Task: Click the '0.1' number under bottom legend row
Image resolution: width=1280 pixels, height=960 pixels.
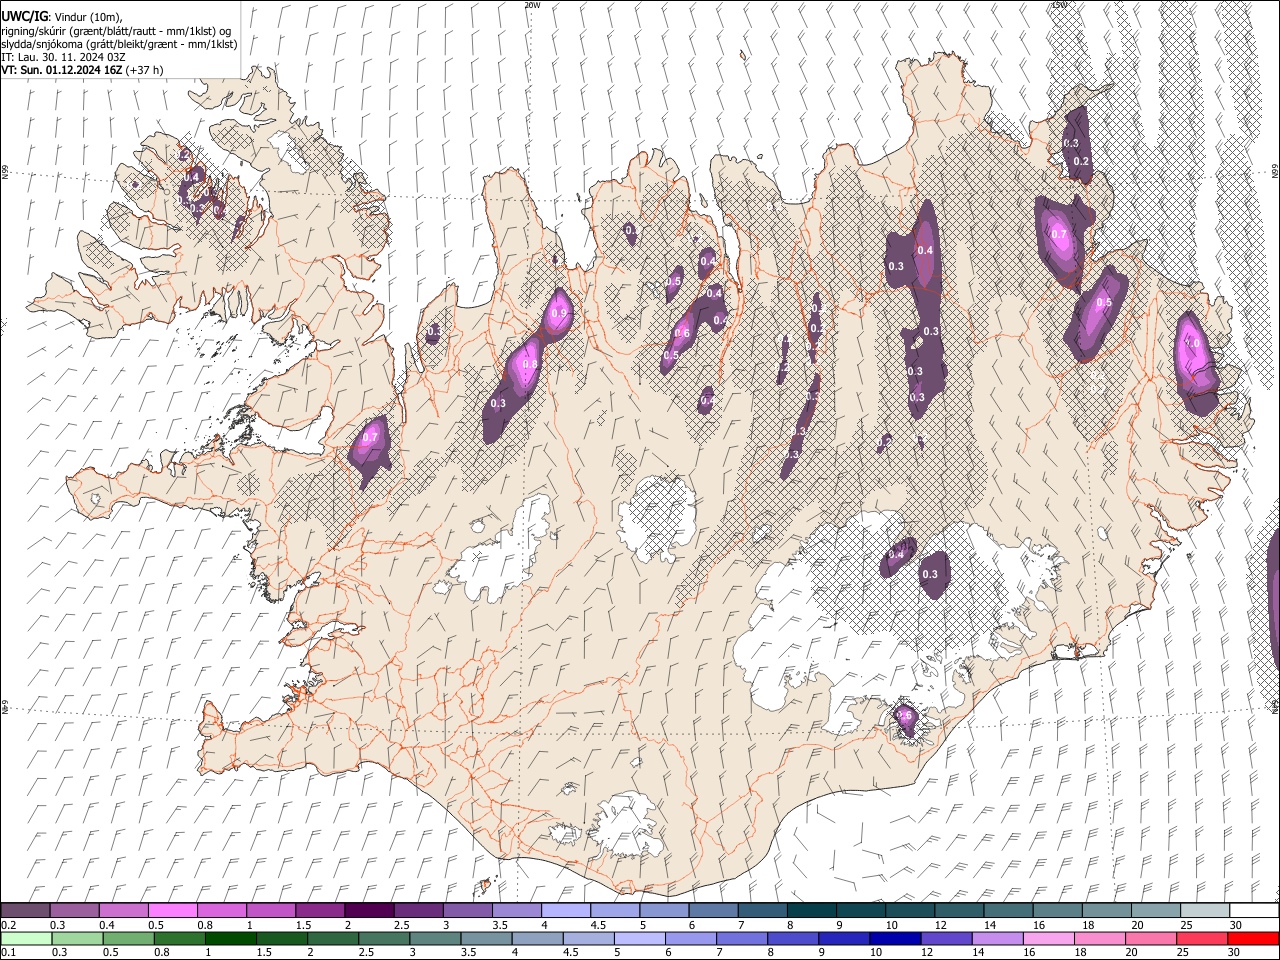Action: click(x=8, y=953)
